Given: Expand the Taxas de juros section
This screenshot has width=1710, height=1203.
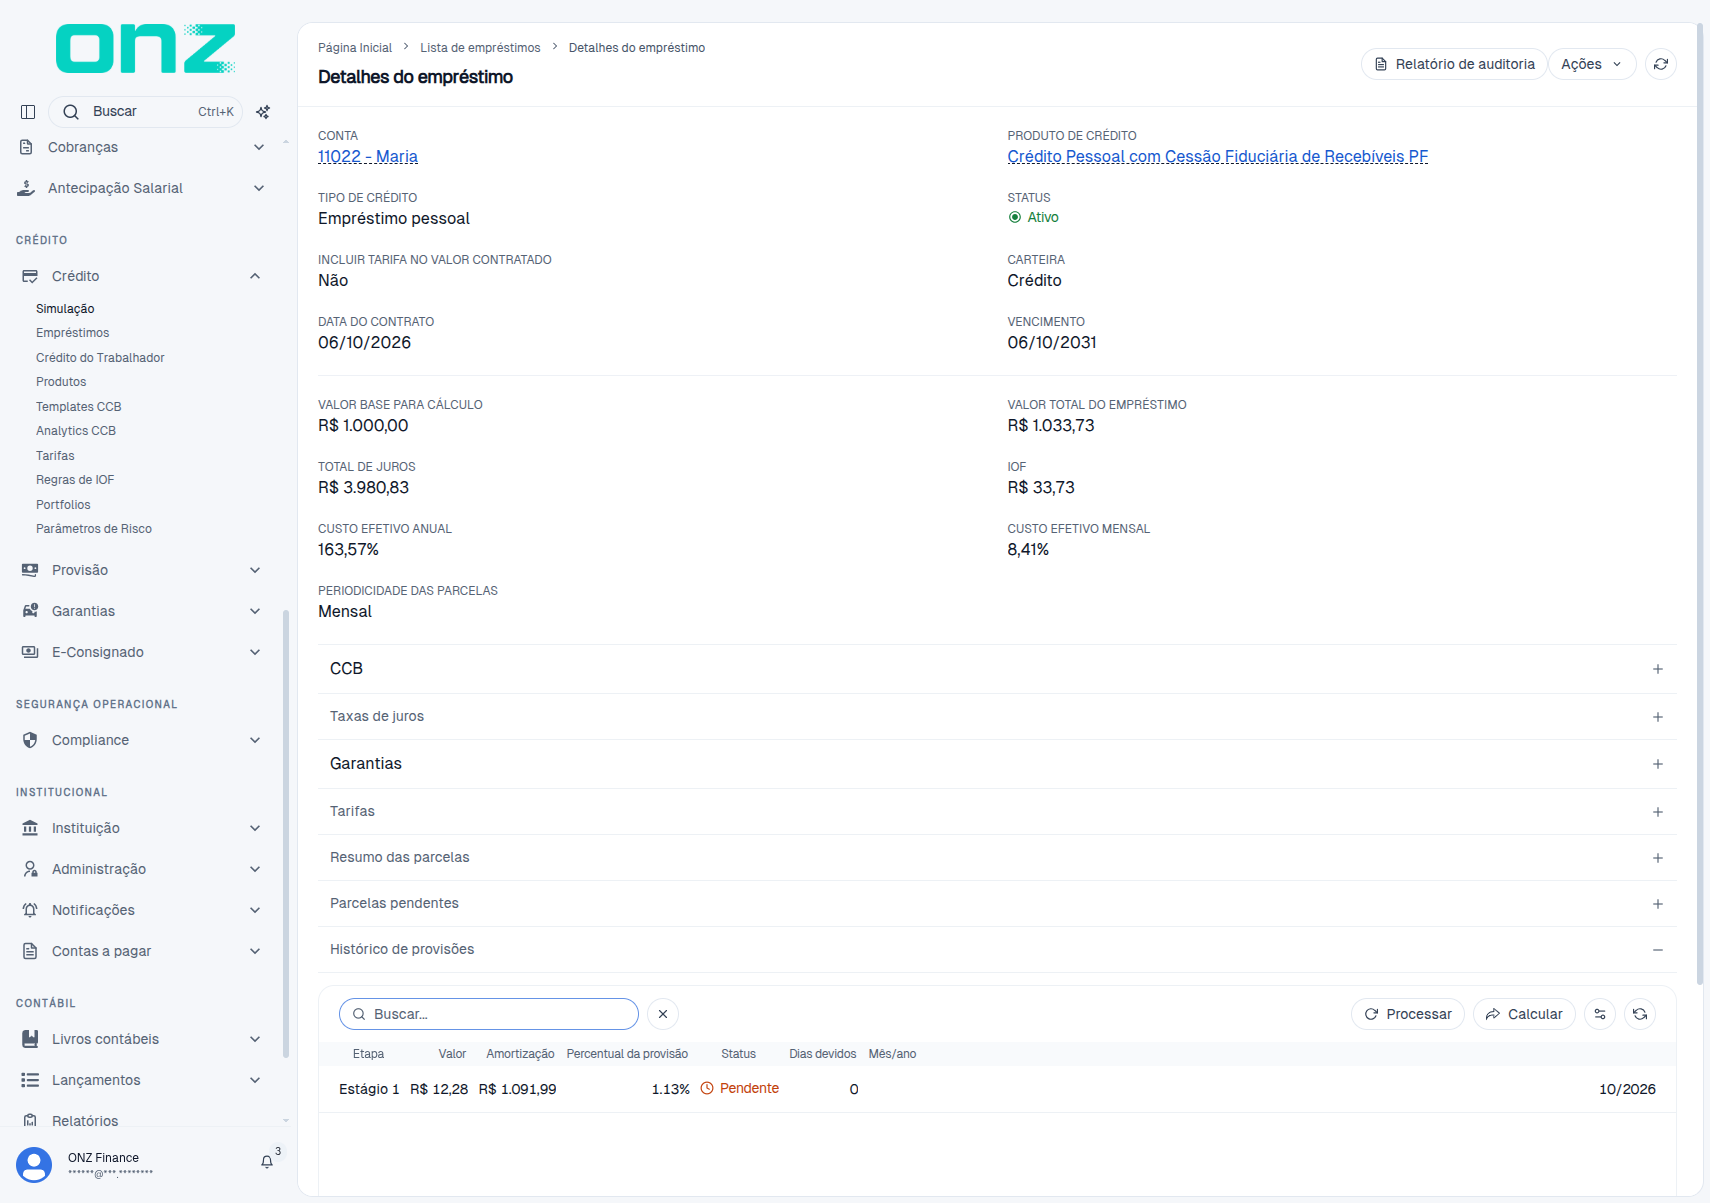Looking at the screenshot, I should (997, 717).
